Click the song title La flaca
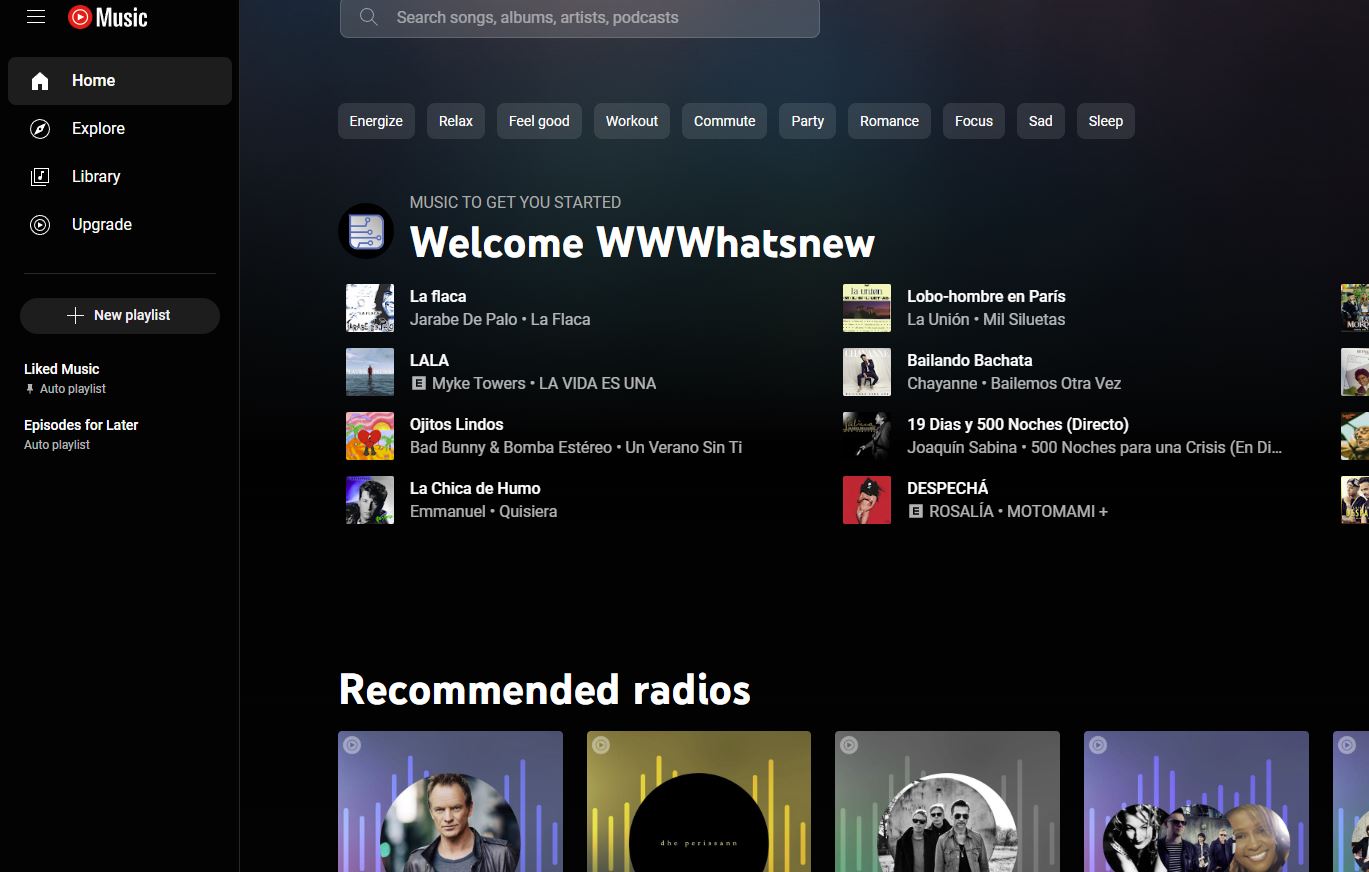 438,296
